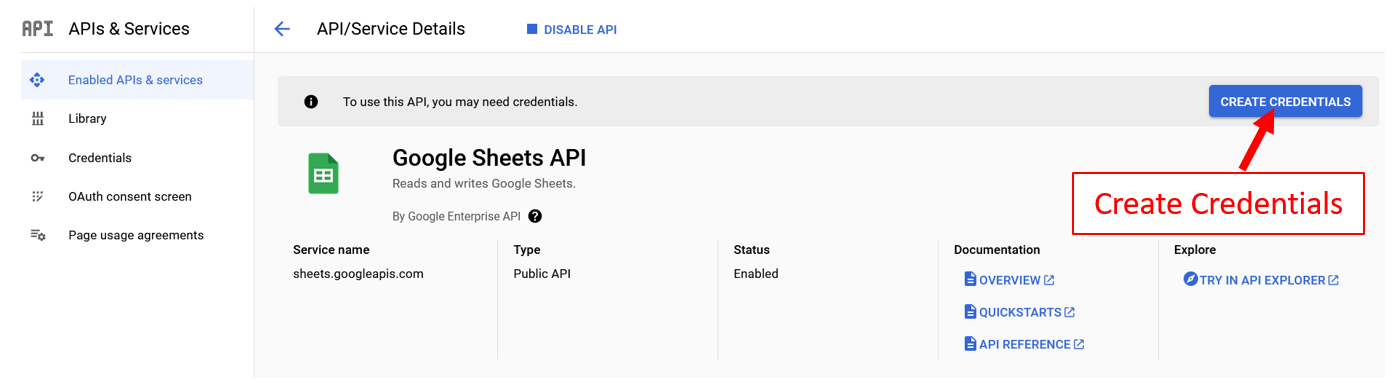Open Try in API Explorer link

[x=1261, y=280]
